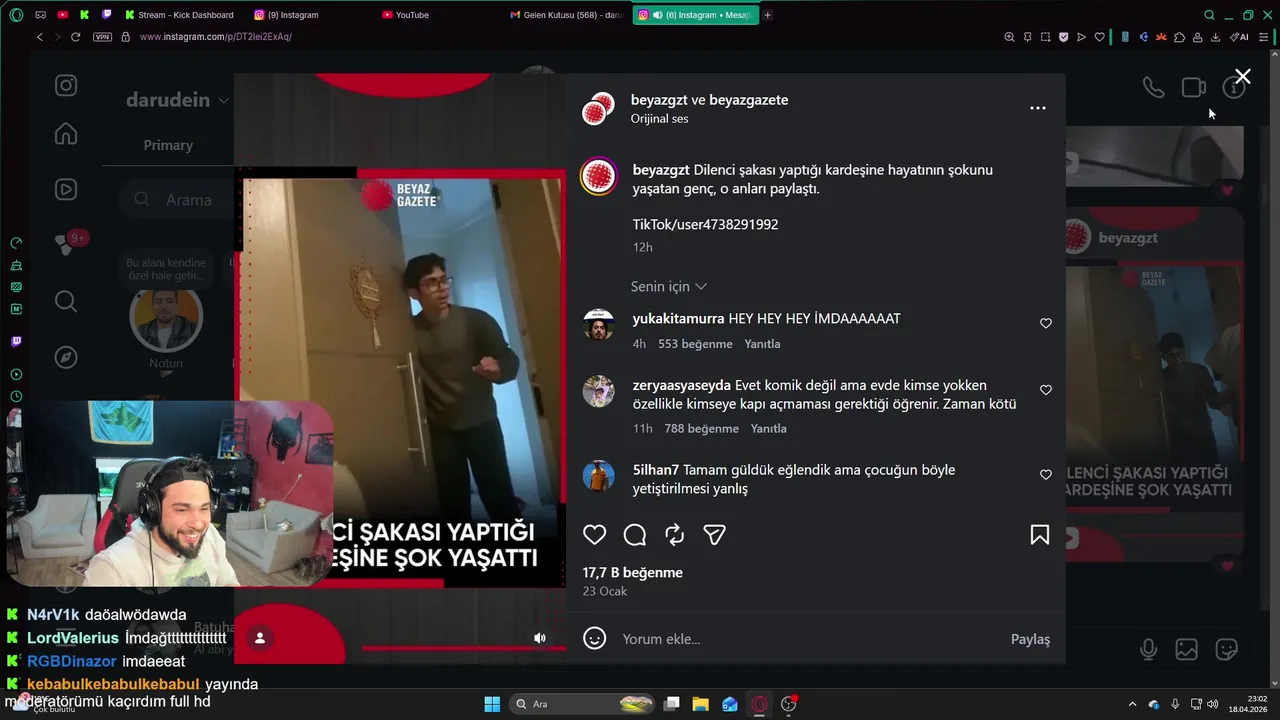The width and height of the screenshot is (1280, 720).
Task: View '553 beğenme' likes on yukakitamurra's comment
Action: pos(695,344)
